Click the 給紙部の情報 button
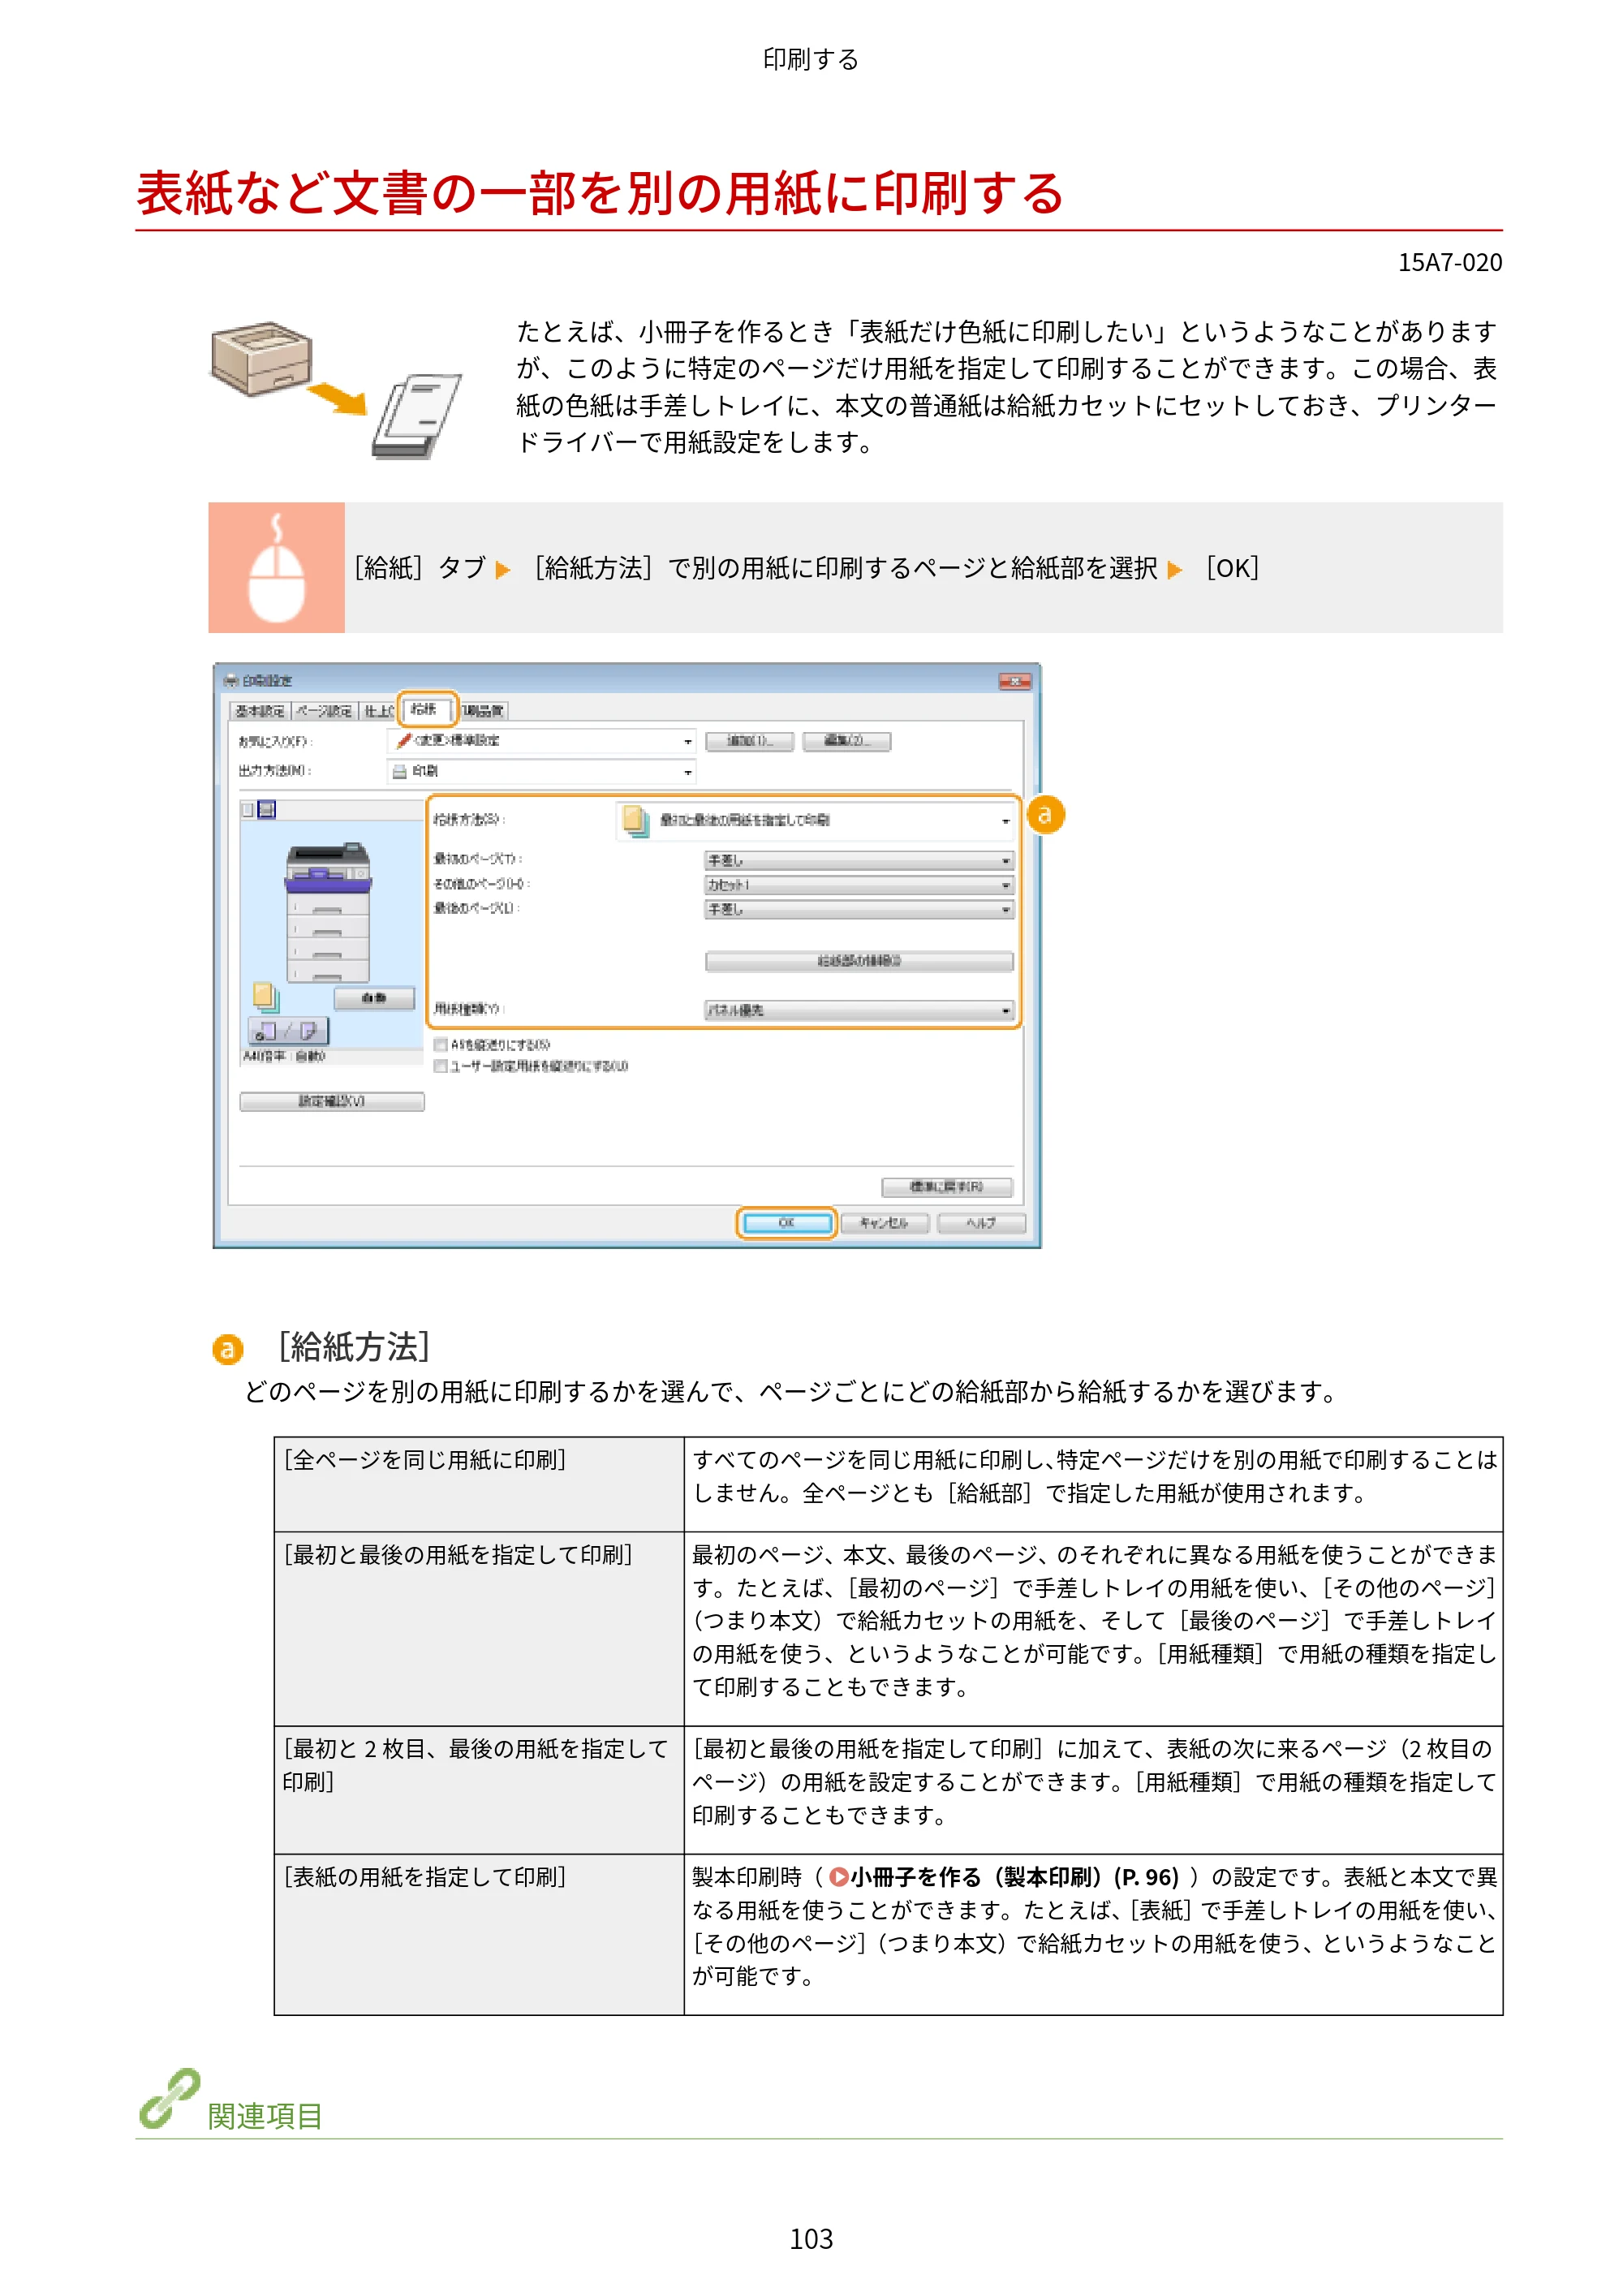Image resolution: width=1623 pixels, height=2296 pixels. click(x=859, y=961)
